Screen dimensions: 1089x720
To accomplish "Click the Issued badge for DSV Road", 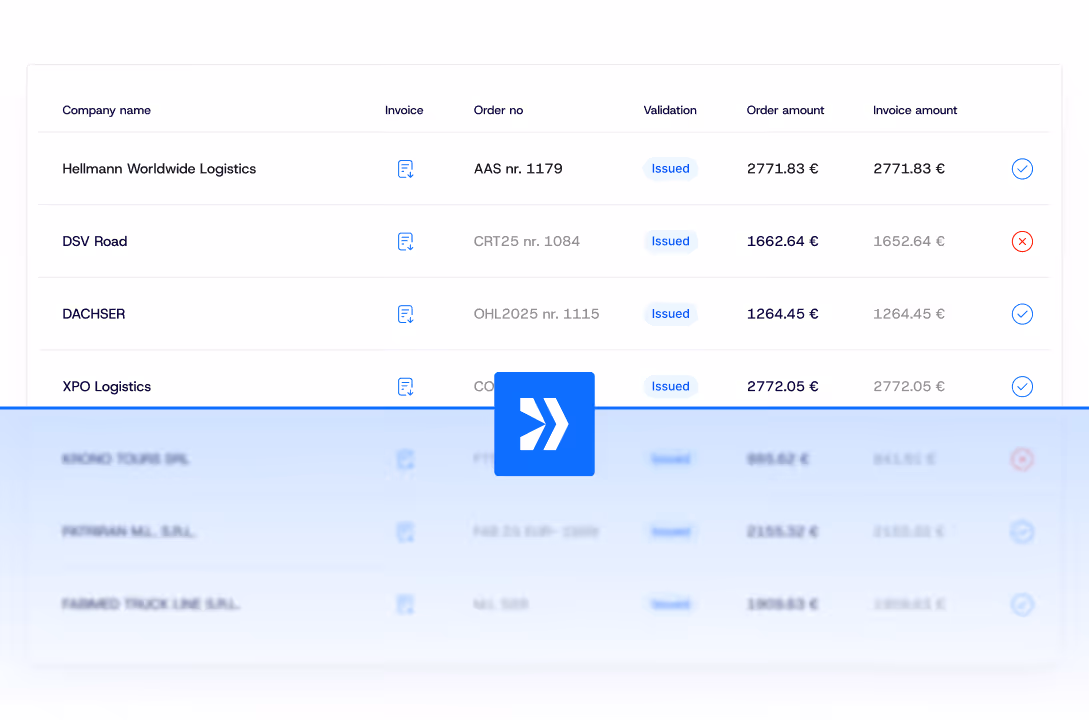I will [x=670, y=242].
